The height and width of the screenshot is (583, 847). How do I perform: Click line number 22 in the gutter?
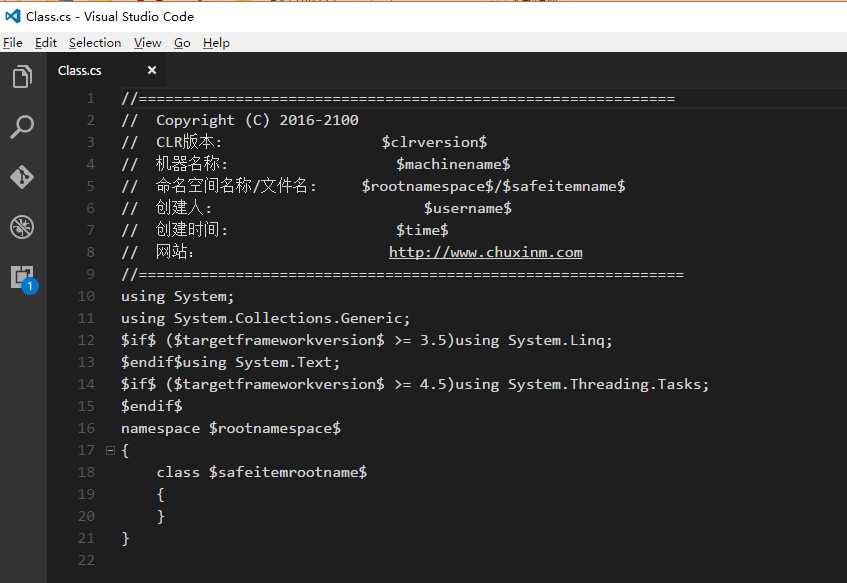pos(86,560)
